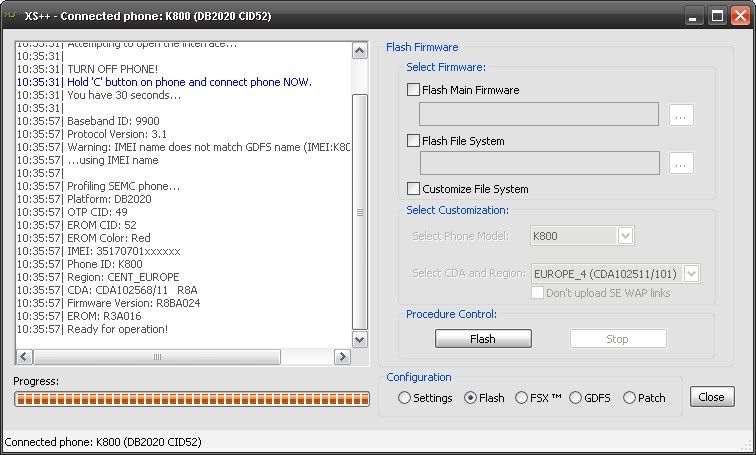Click log scroll up arrow
This screenshot has width=756, height=455.
pos(360,51)
